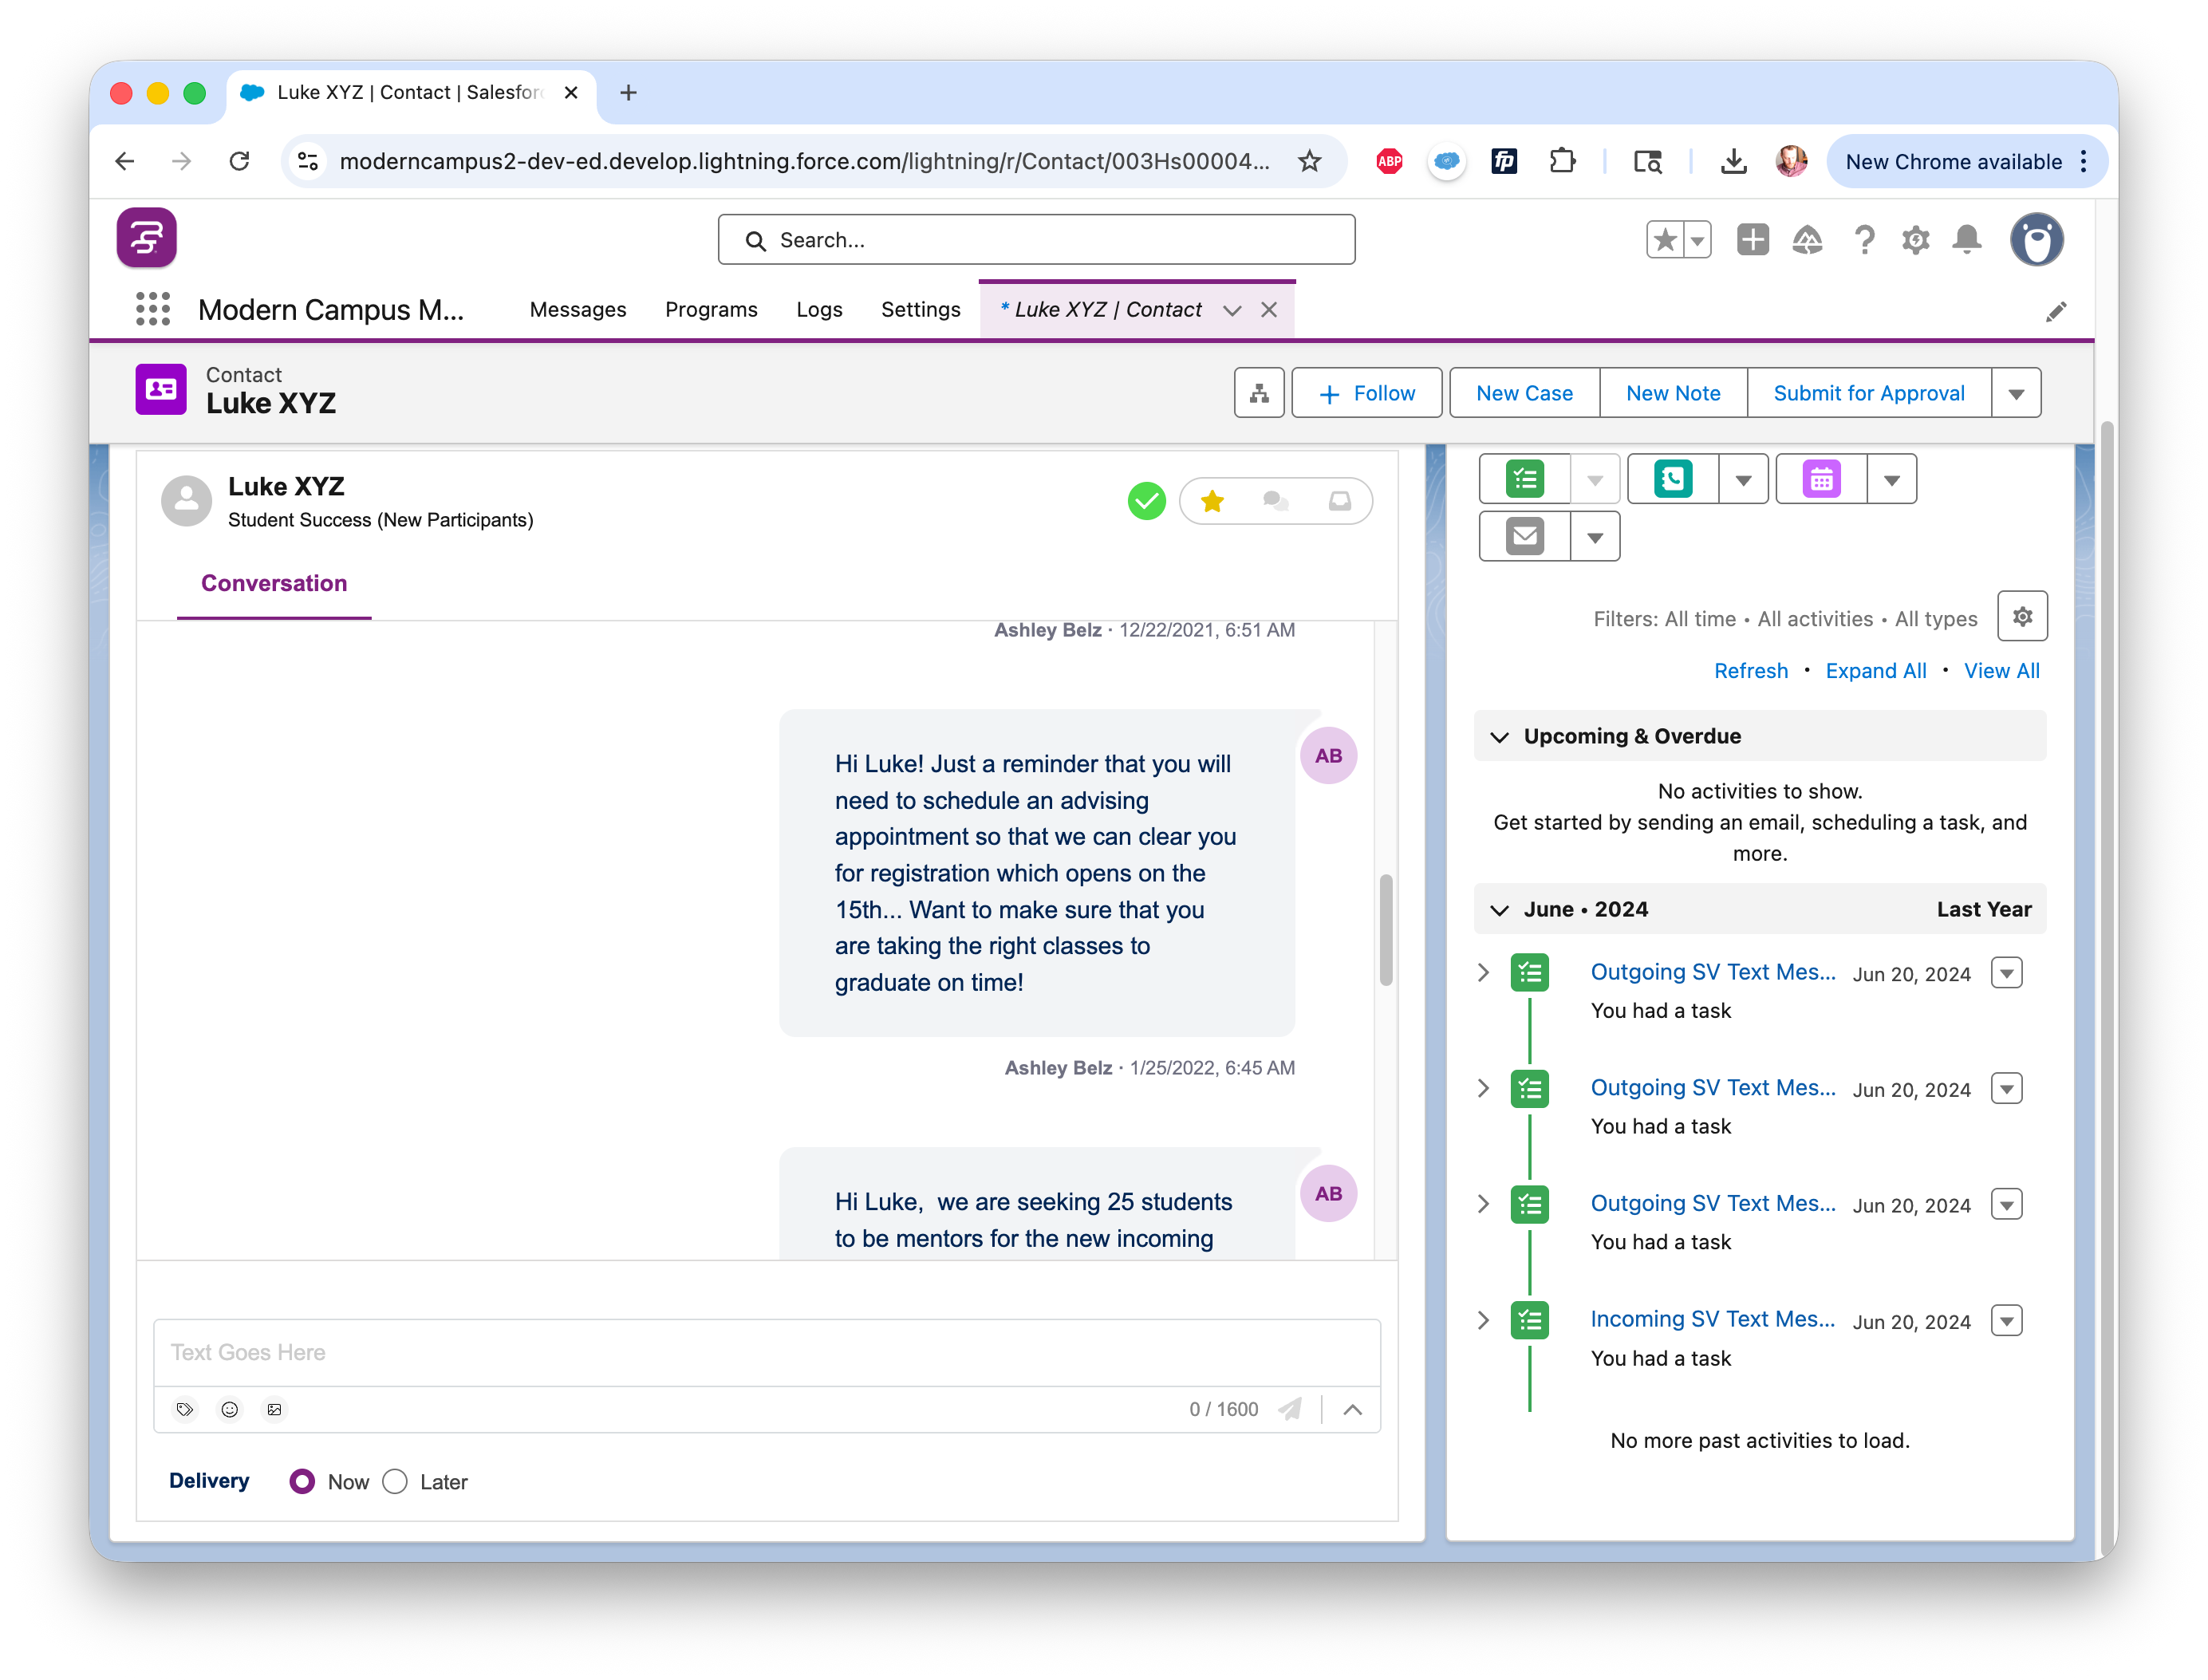This screenshot has height=1680, width=2208.
Task: Click the New Task icon in activity panel
Action: (1524, 479)
